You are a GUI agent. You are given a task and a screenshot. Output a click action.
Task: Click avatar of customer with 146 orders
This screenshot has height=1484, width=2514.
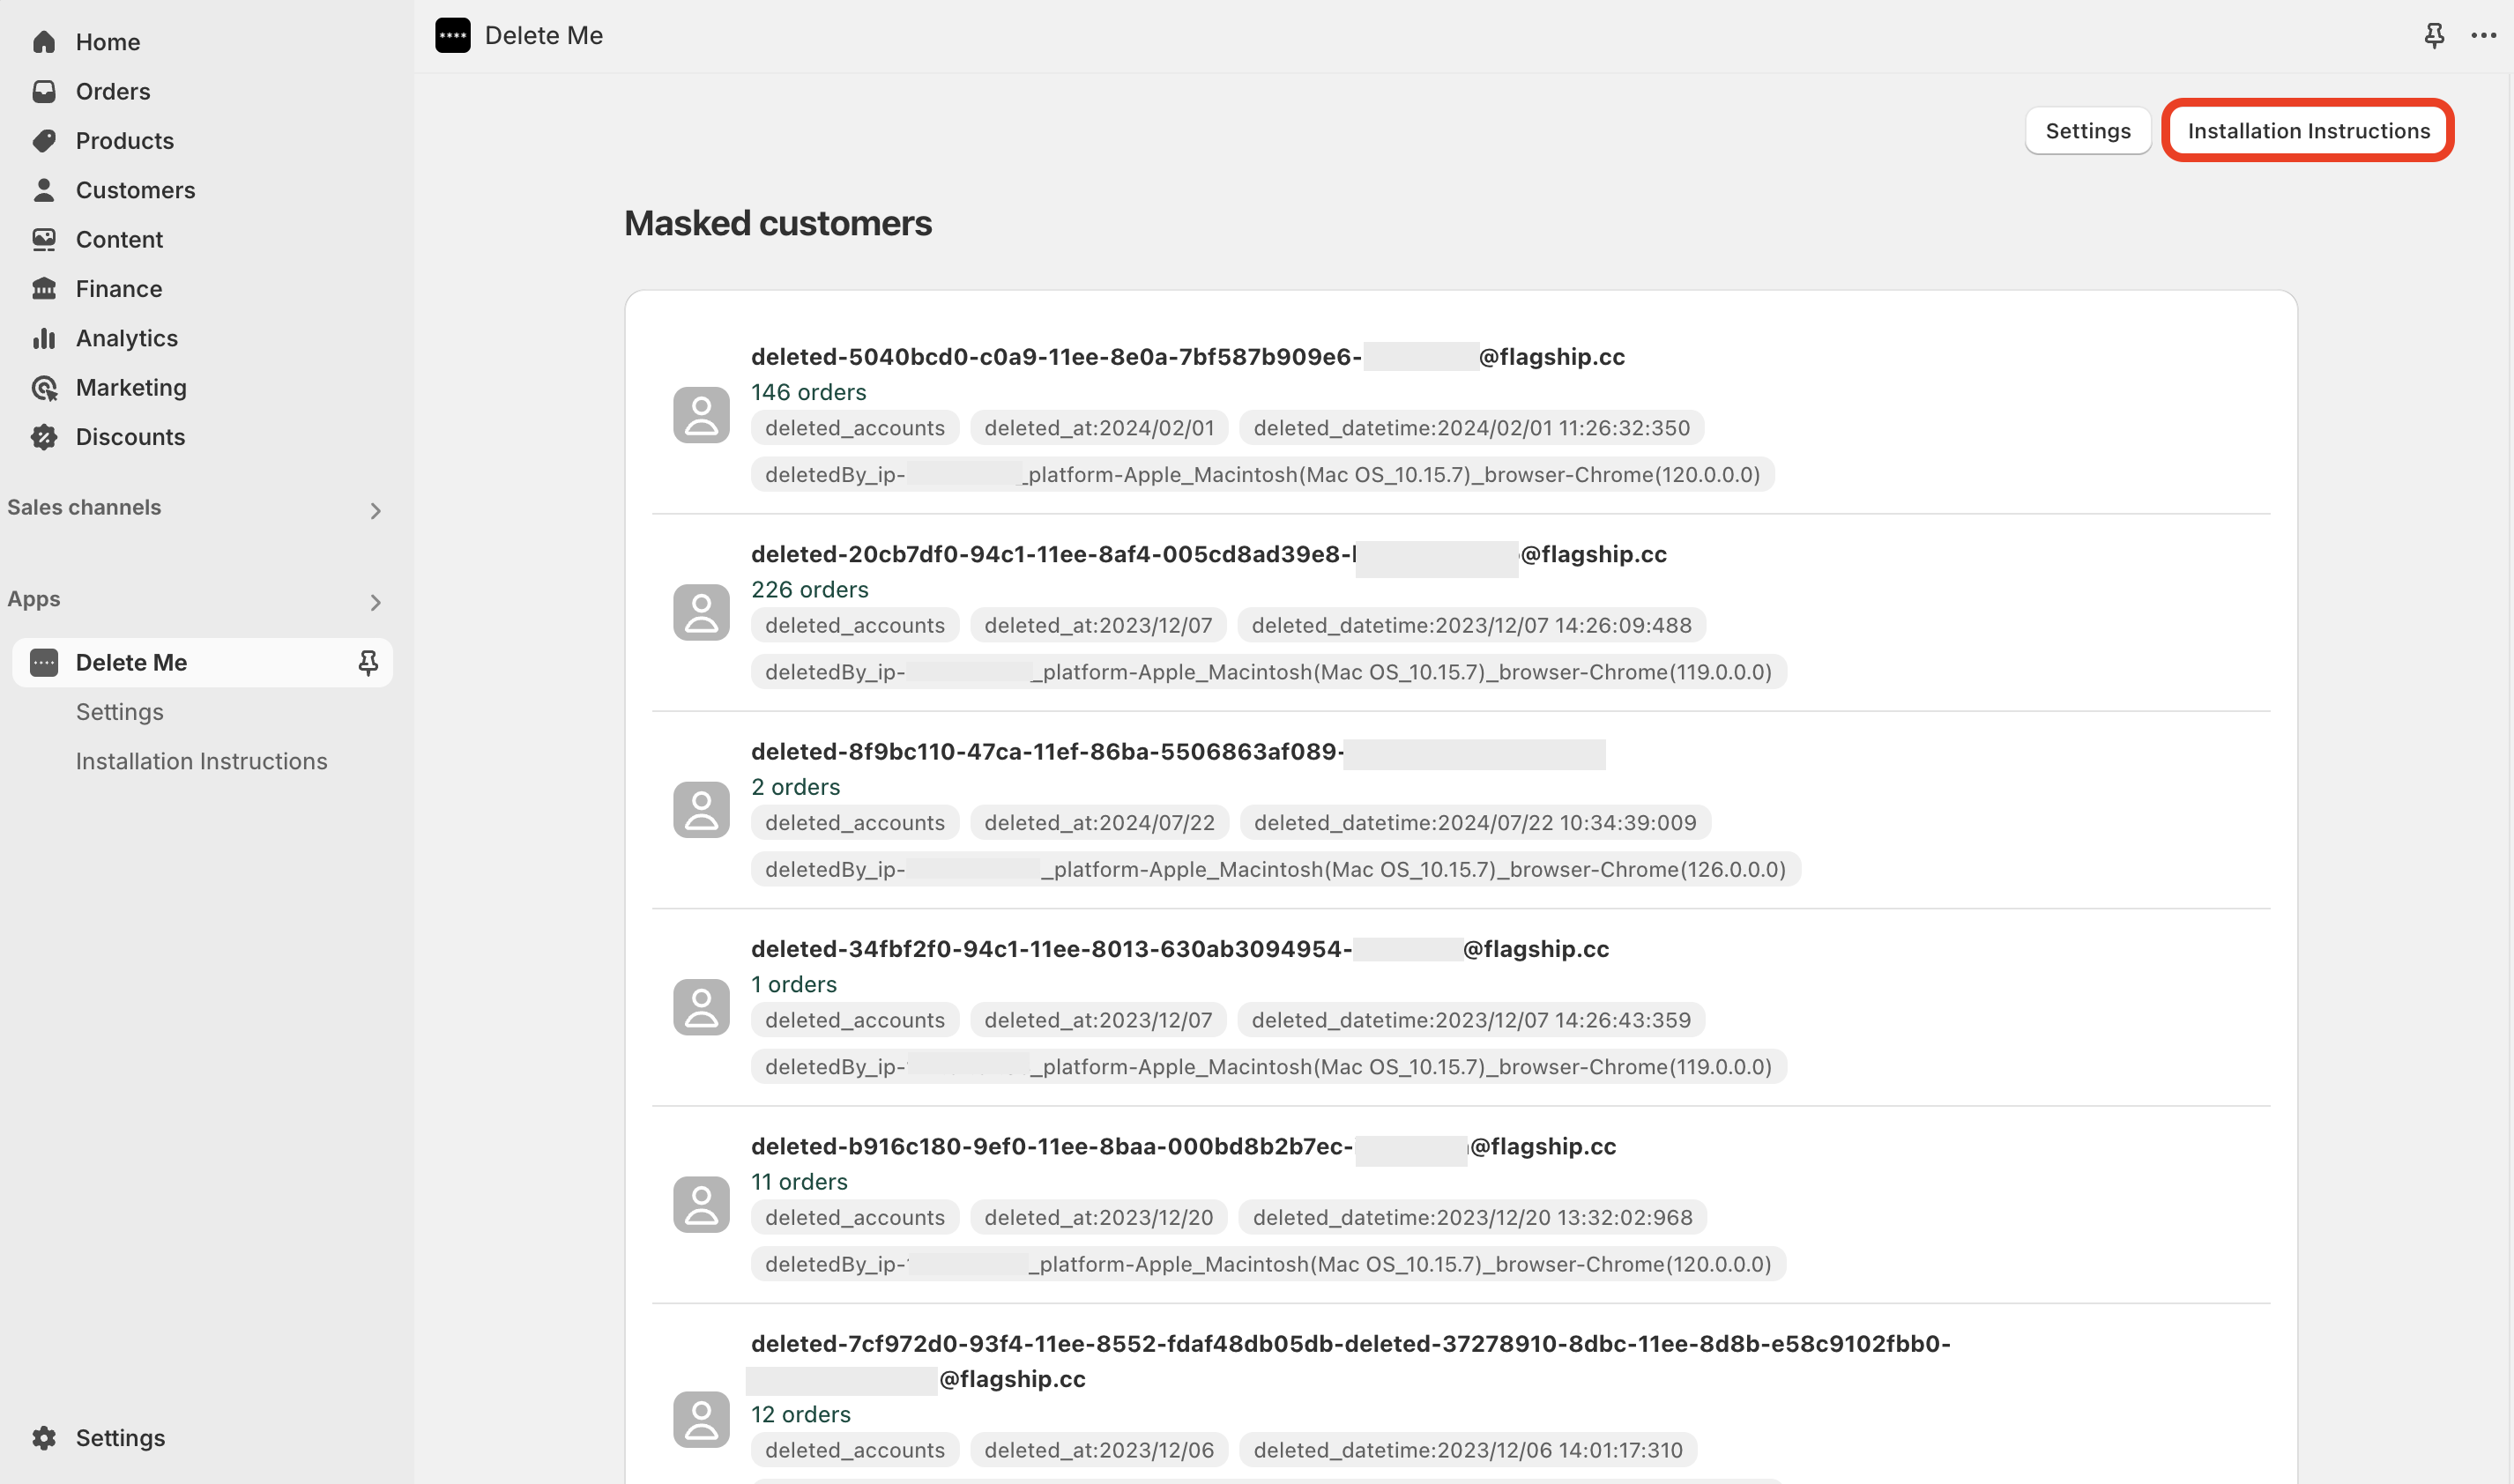click(701, 415)
